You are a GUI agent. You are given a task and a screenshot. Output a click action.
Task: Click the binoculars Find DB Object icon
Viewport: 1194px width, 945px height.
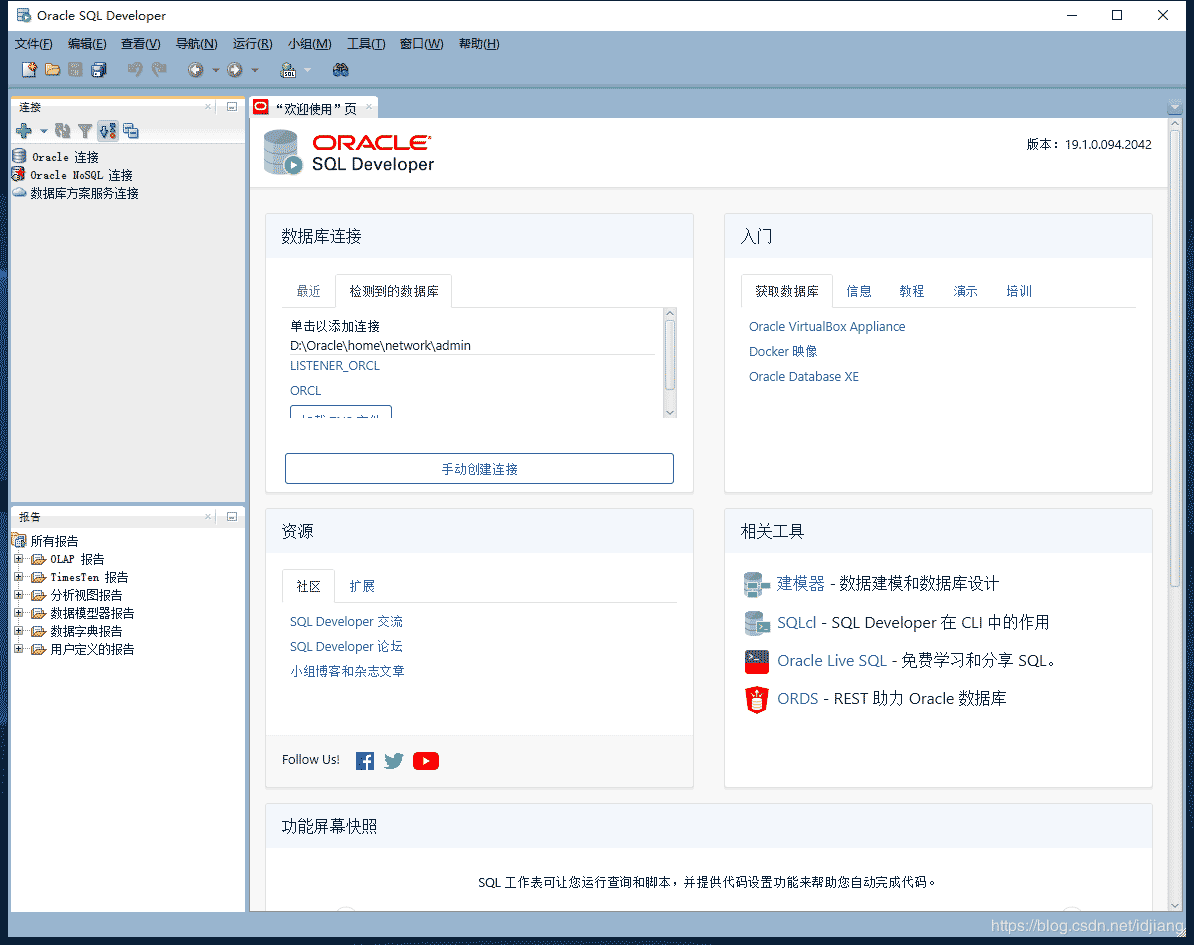(x=340, y=70)
